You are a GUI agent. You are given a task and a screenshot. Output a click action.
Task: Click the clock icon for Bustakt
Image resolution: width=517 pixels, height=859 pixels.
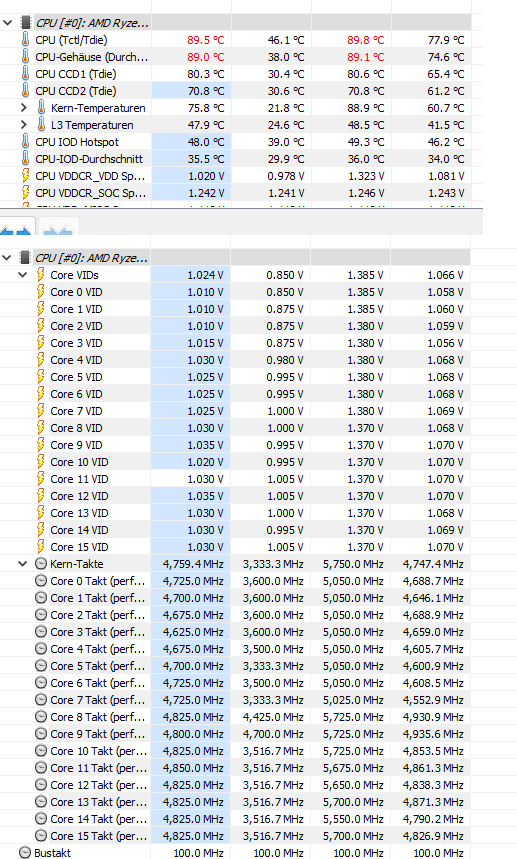pos(25,852)
